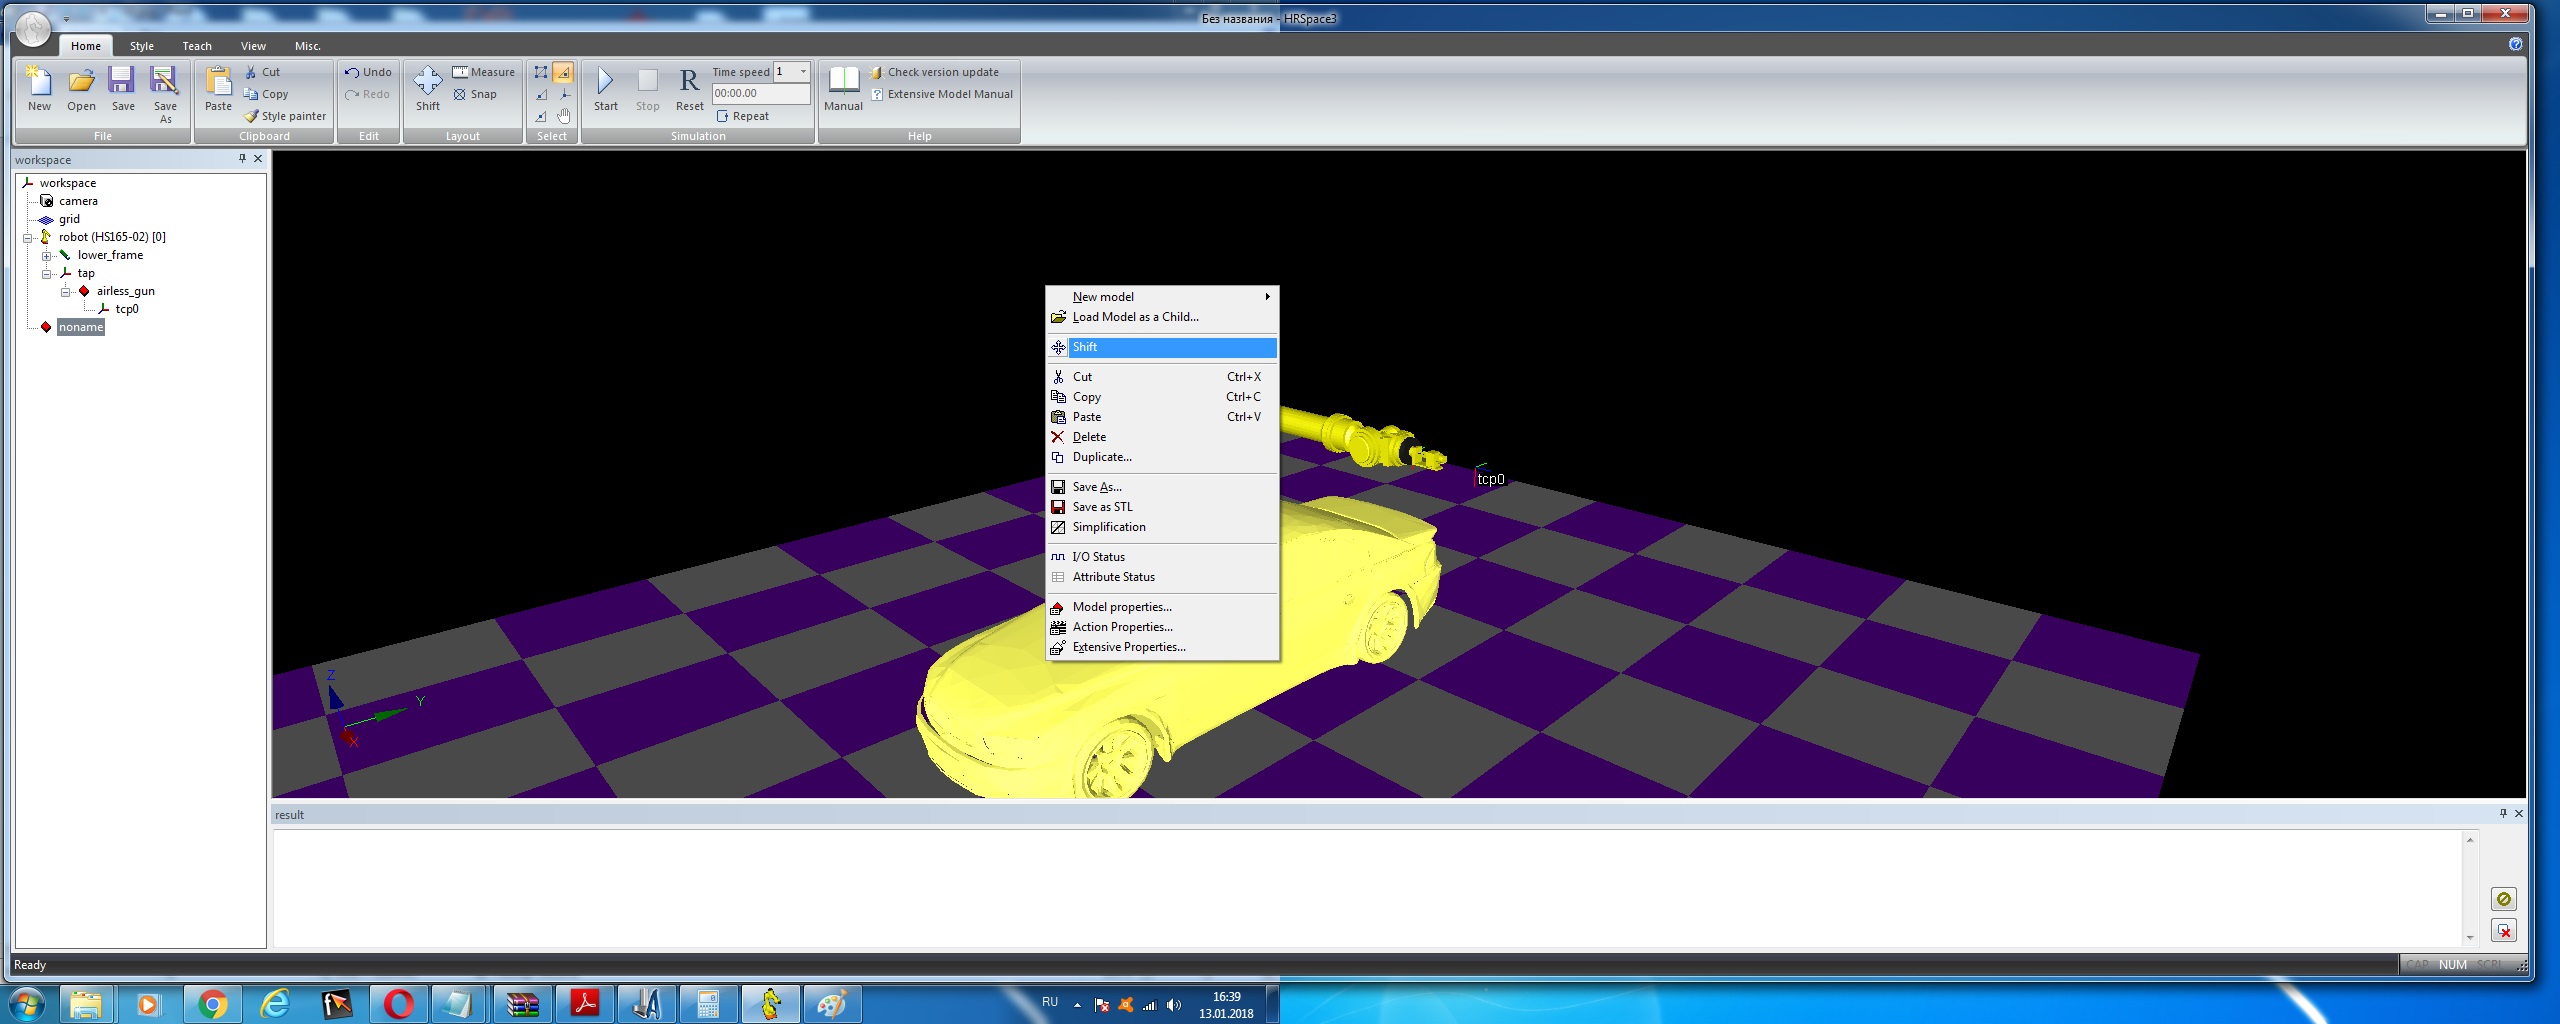
Task: Open Model properties... from context menu
Action: [1162, 607]
